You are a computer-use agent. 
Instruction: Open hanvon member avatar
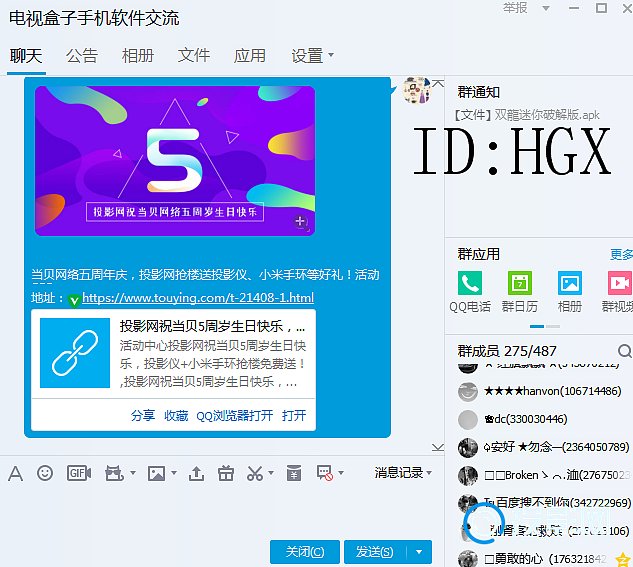pos(468,391)
